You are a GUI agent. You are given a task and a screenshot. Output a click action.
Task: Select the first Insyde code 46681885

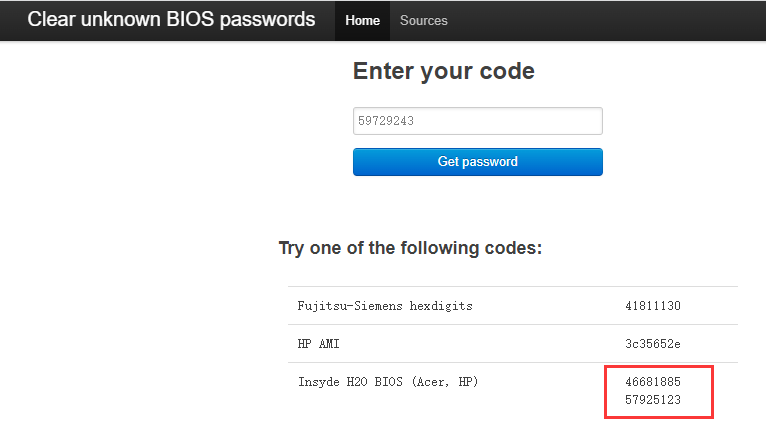pos(652,382)
